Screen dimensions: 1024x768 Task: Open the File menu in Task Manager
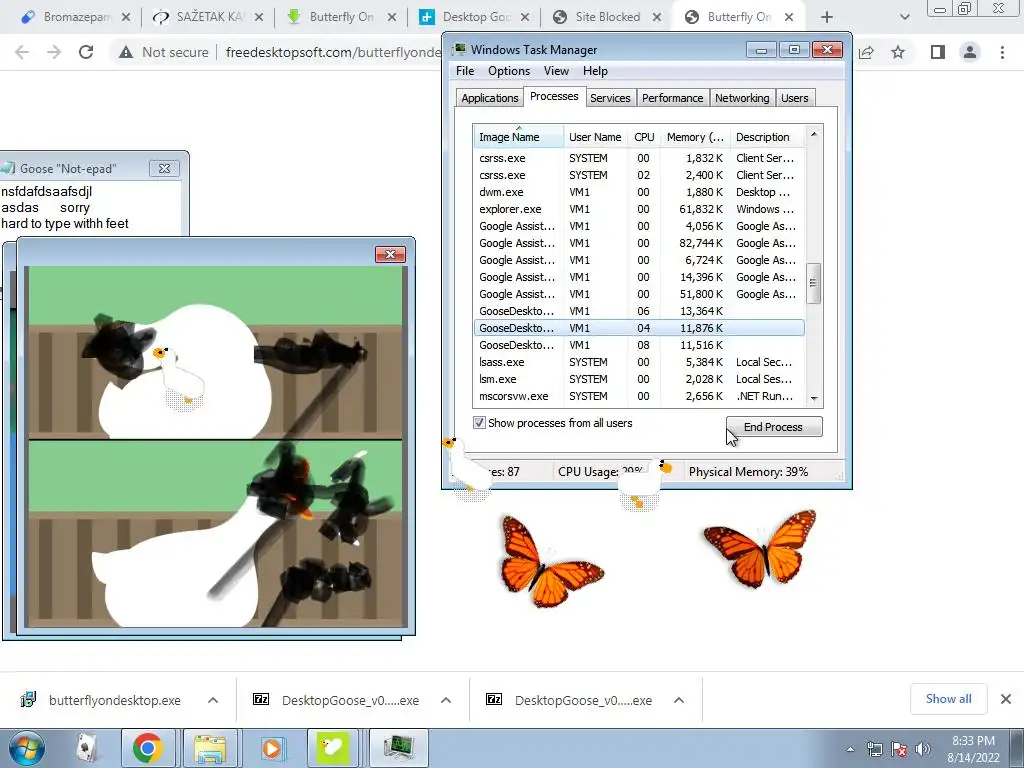coord(465,71)
